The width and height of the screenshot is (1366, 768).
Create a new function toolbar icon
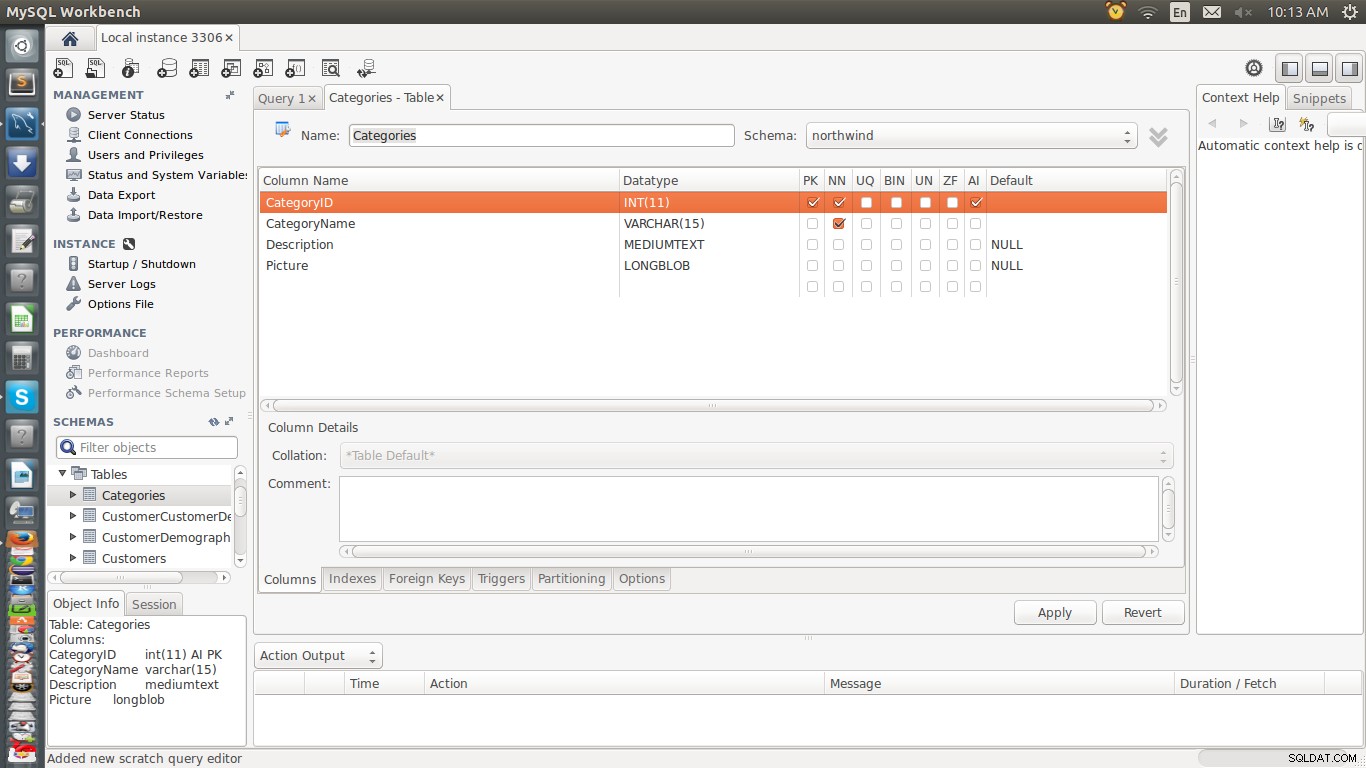click(295, 68)
